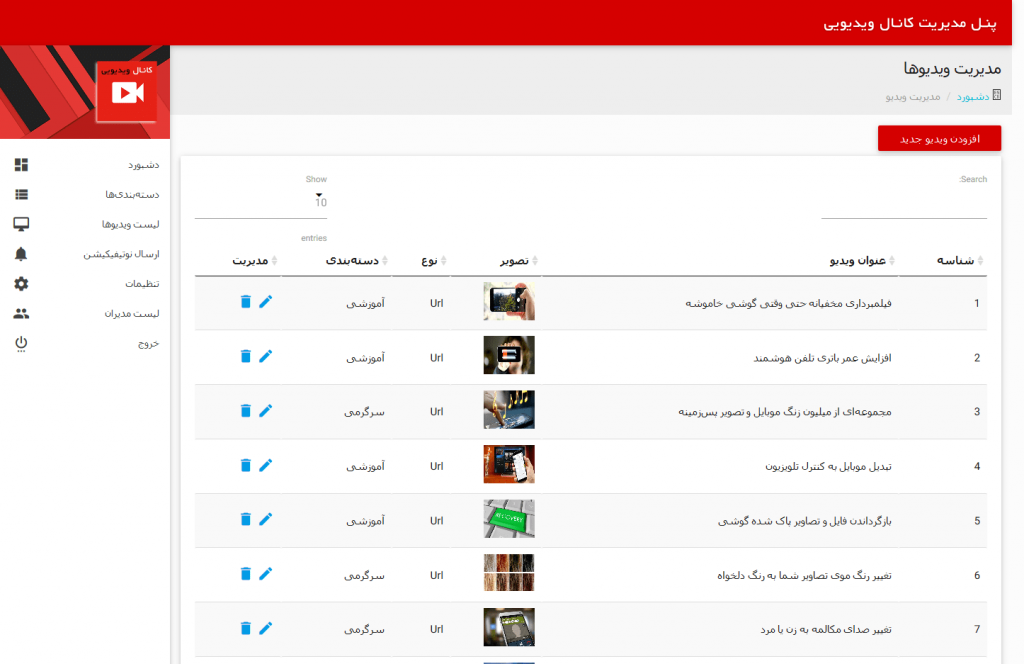Click title فیلمبرداری مخفیانه حتی وقتی گوشی خاموشه
Viewport: 1024px width, 664px height.
pos(788,303)
